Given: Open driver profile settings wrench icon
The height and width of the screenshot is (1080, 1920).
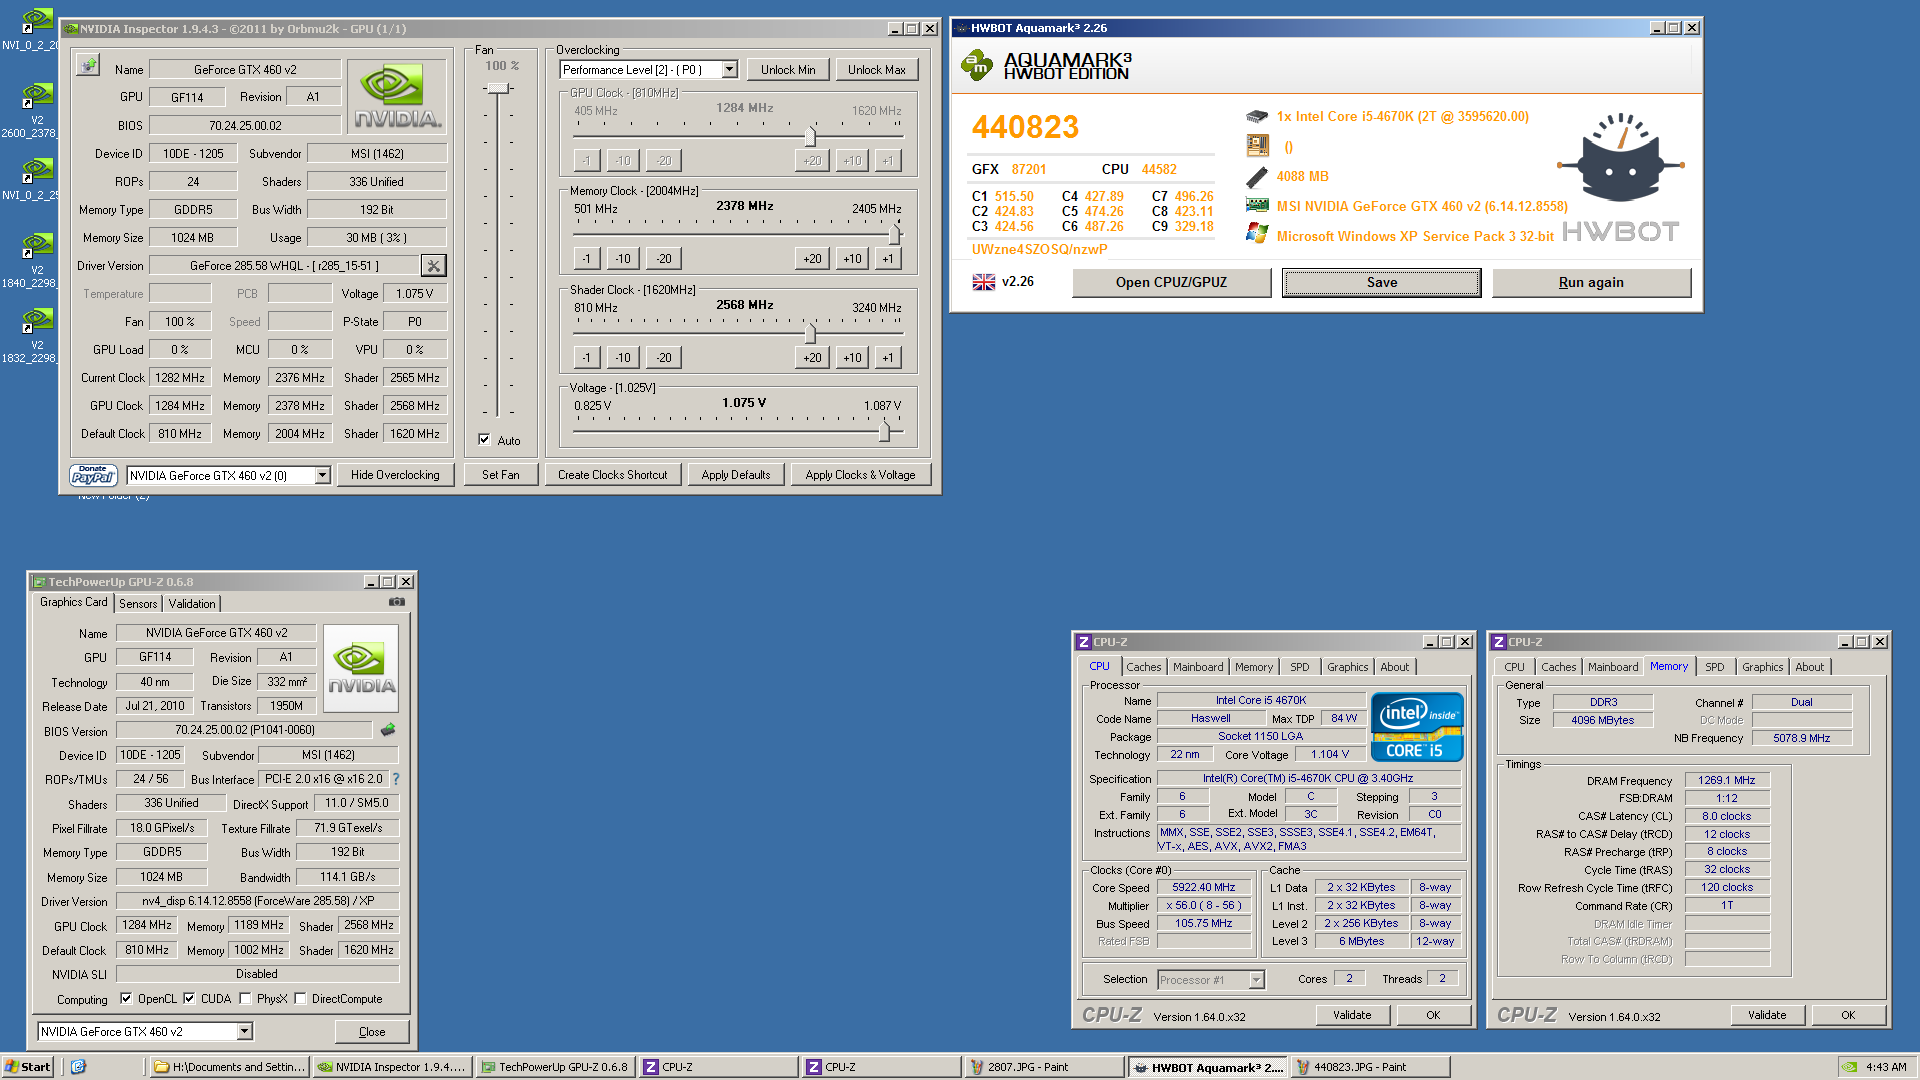Looking at the screenshot, I should pyautogui.click(x=433, y=265).
